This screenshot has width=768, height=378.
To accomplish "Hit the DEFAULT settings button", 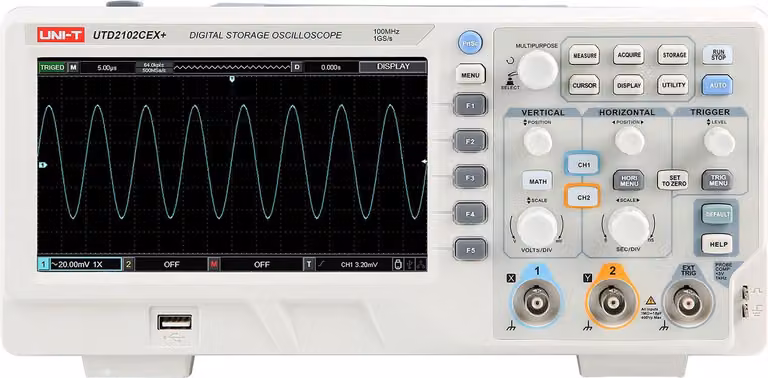I will [x=717, y=214].
